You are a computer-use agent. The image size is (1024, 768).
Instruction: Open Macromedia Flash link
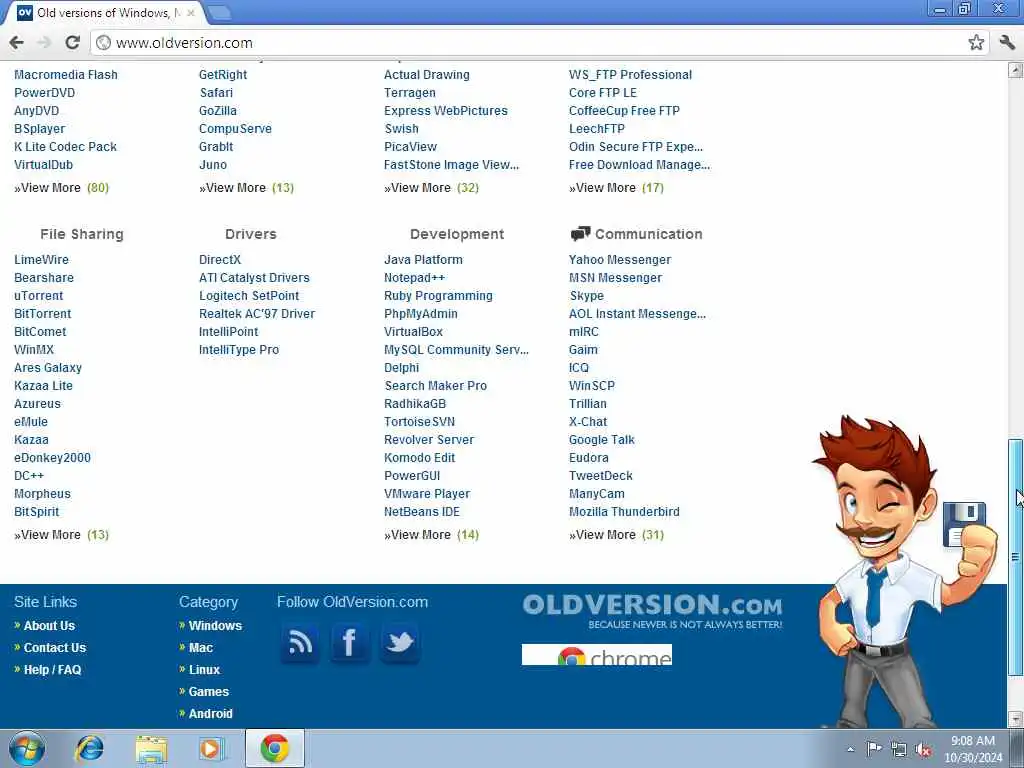click(x=66, y=75)
